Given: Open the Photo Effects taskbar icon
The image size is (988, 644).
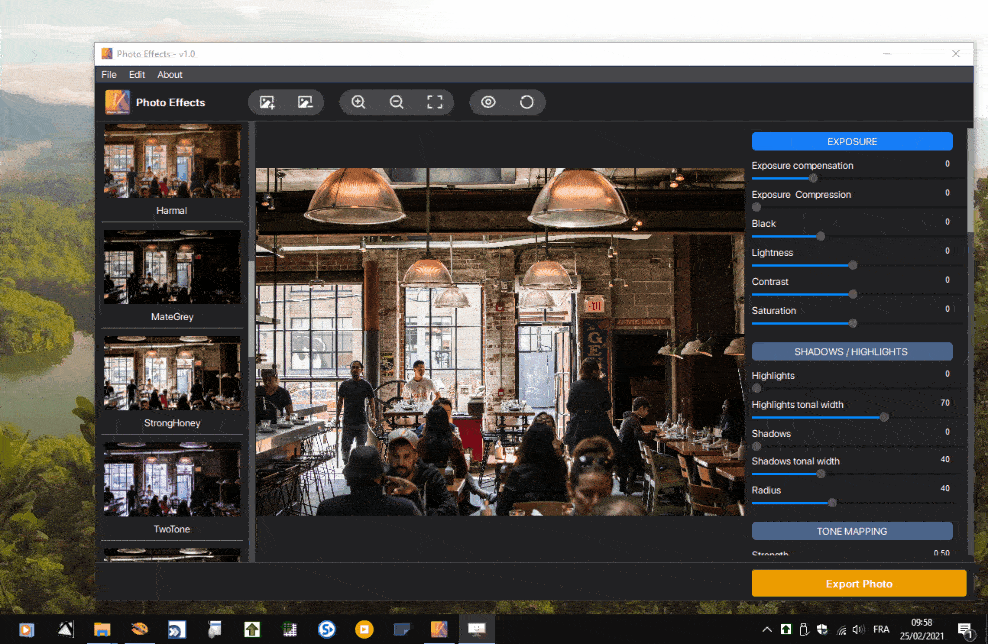Looking at the screenshot, I should click(x=439, y=629).
